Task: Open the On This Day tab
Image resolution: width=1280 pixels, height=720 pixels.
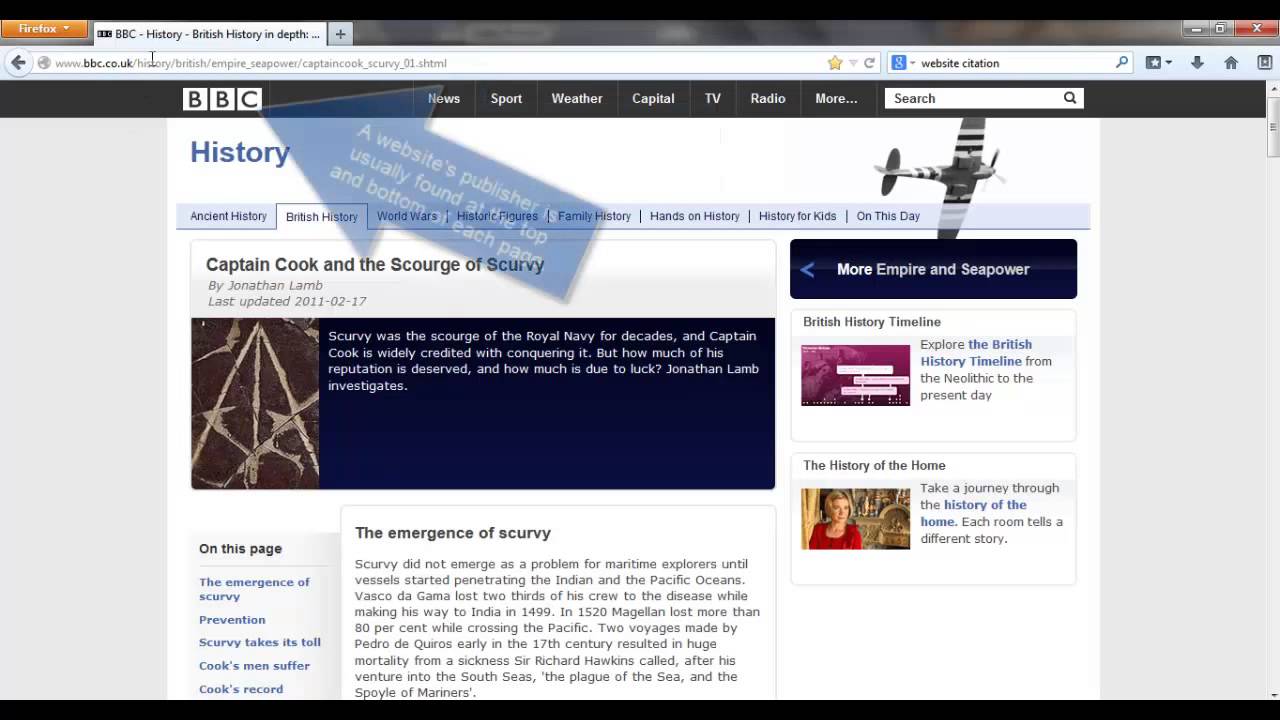Action: point(888,216)
